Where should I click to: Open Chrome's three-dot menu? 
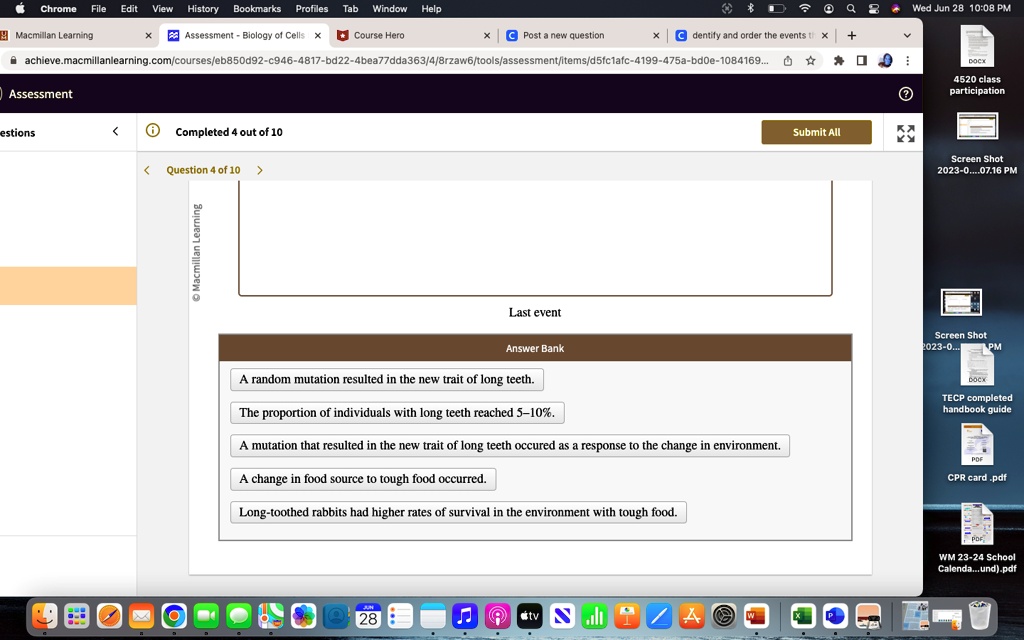pyautogui.click(x=908, y=60)
